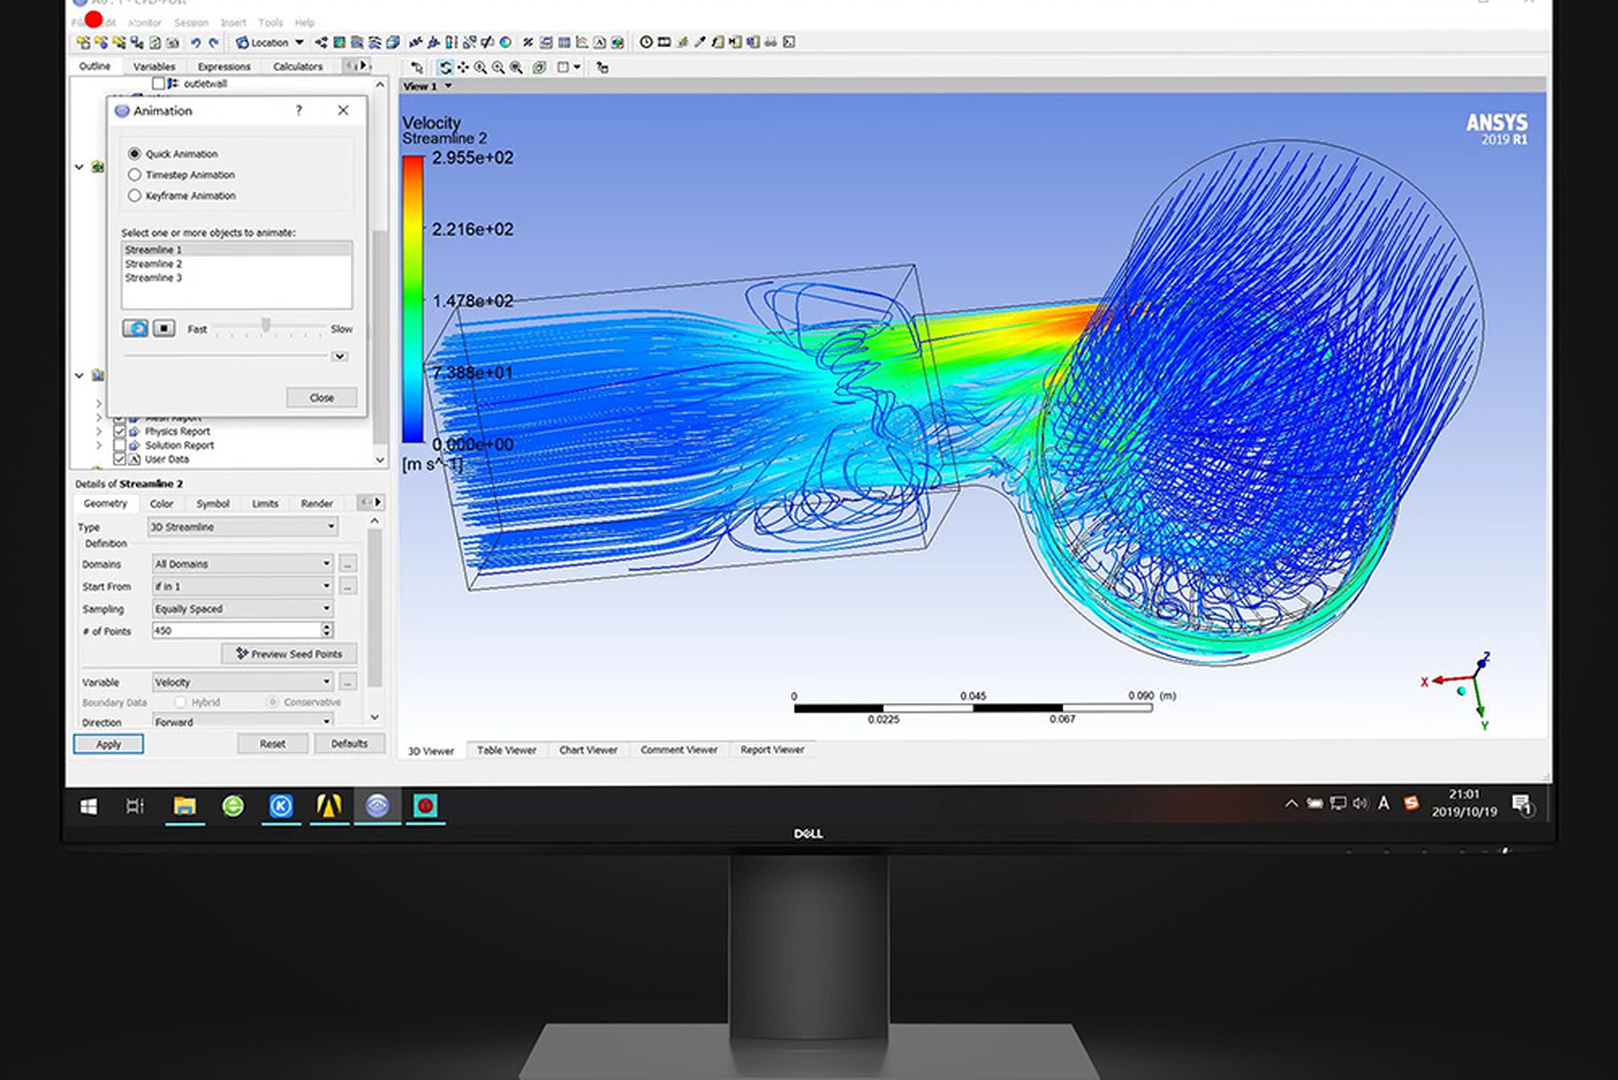1618x1080 pixels.
Task: Stop the animation playback
Action: [x=164, y=328]
